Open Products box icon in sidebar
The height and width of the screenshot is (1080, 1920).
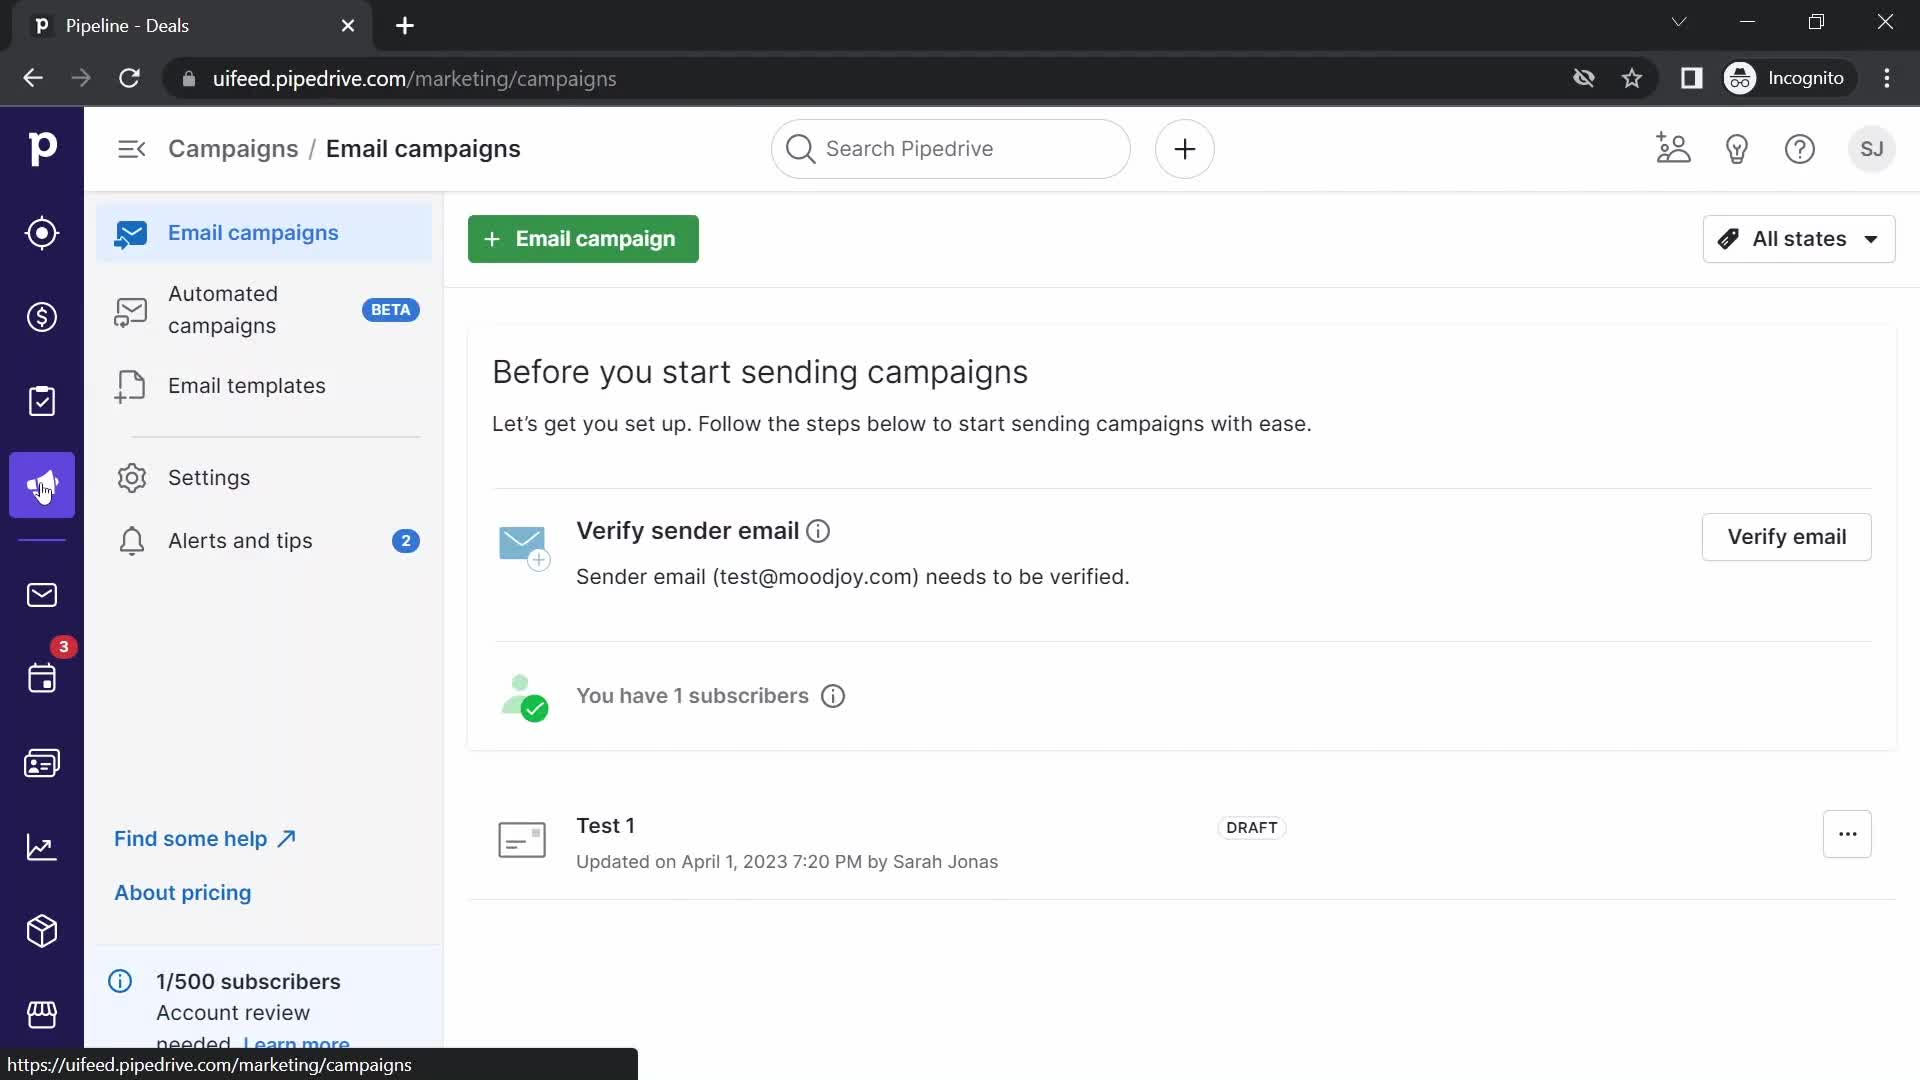tap(42, 931)
